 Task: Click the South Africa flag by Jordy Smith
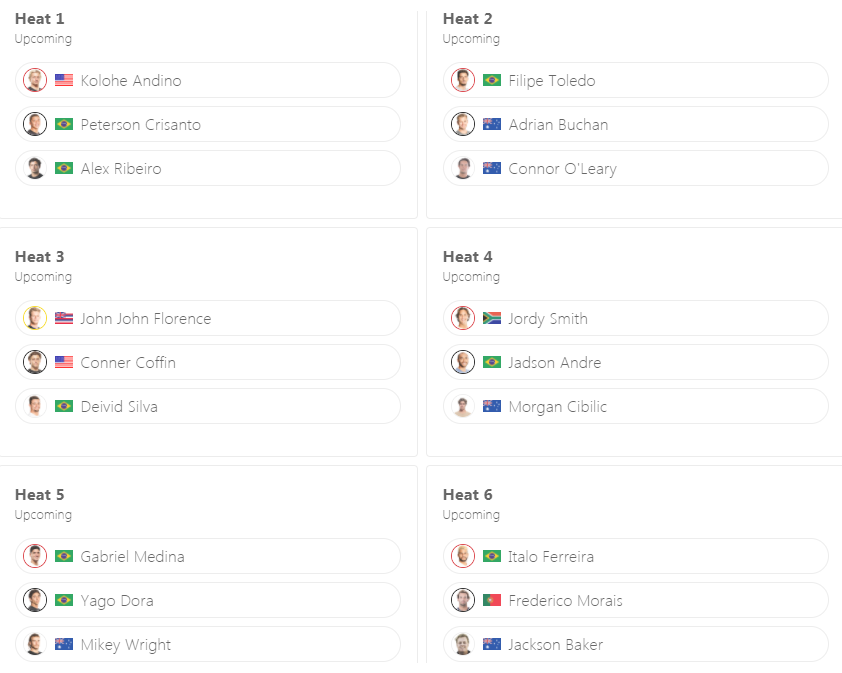pyautogui.click(x=492, y=318)
